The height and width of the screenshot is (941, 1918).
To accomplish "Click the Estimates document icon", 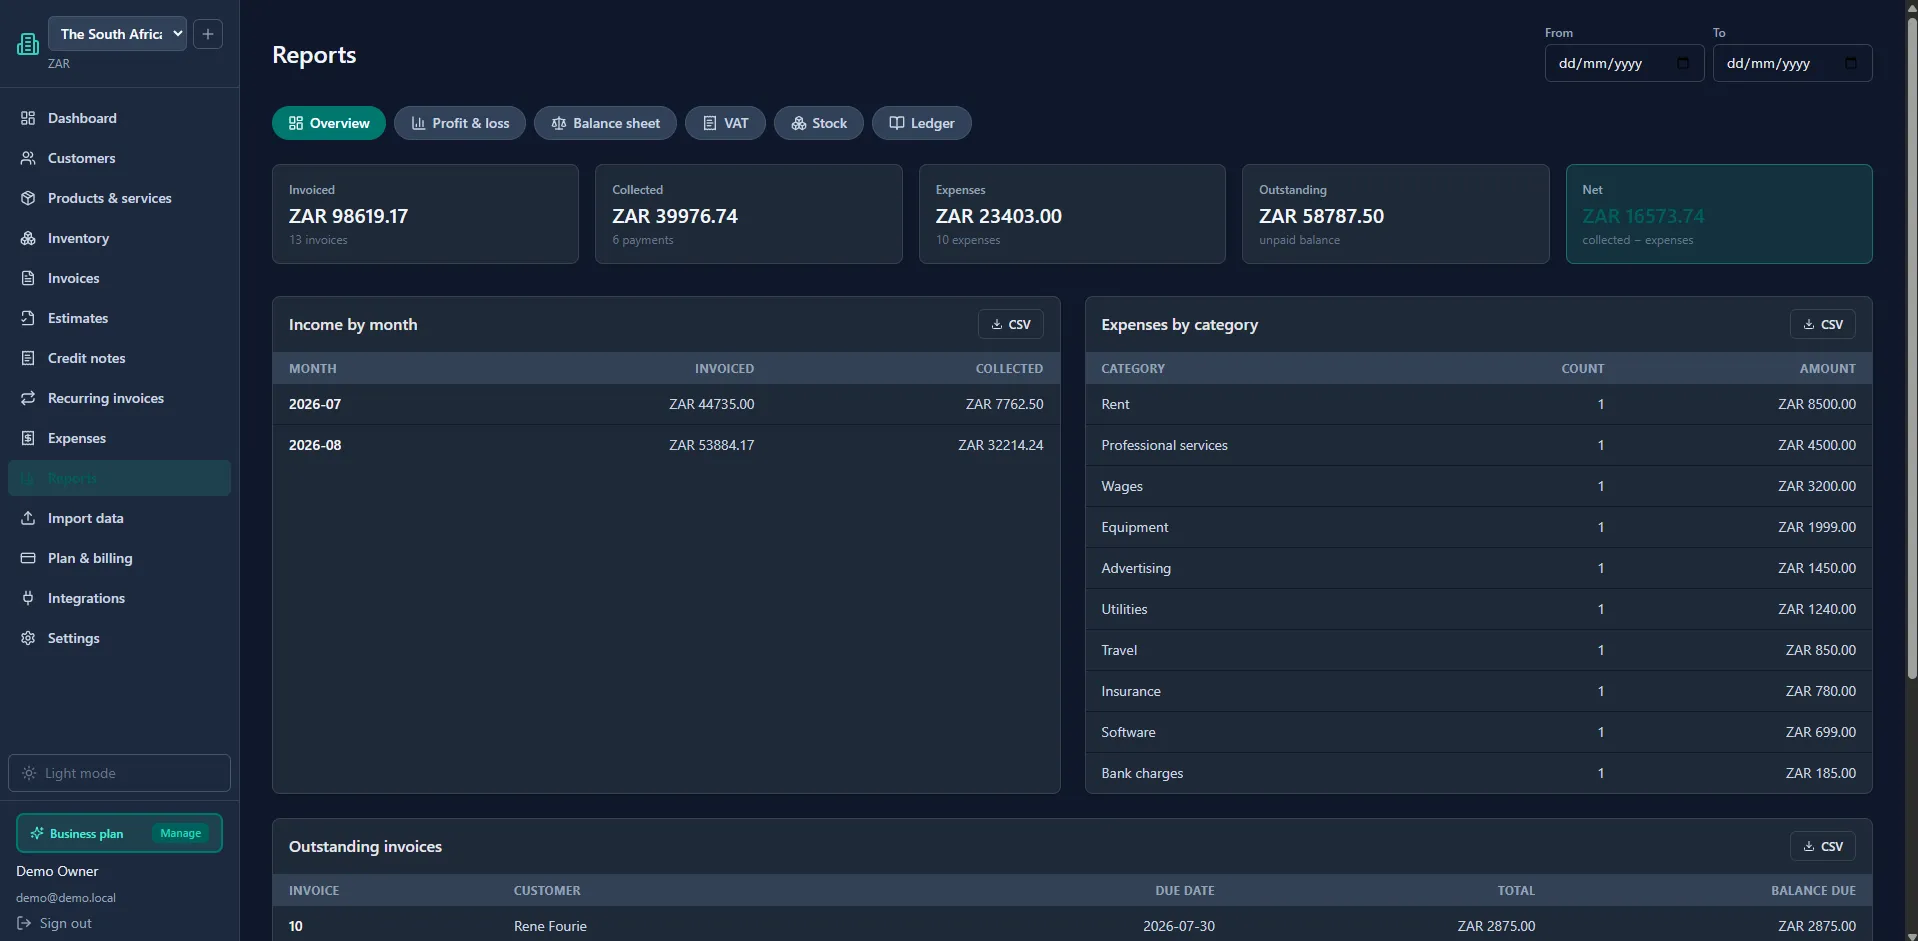I will 28,318.
